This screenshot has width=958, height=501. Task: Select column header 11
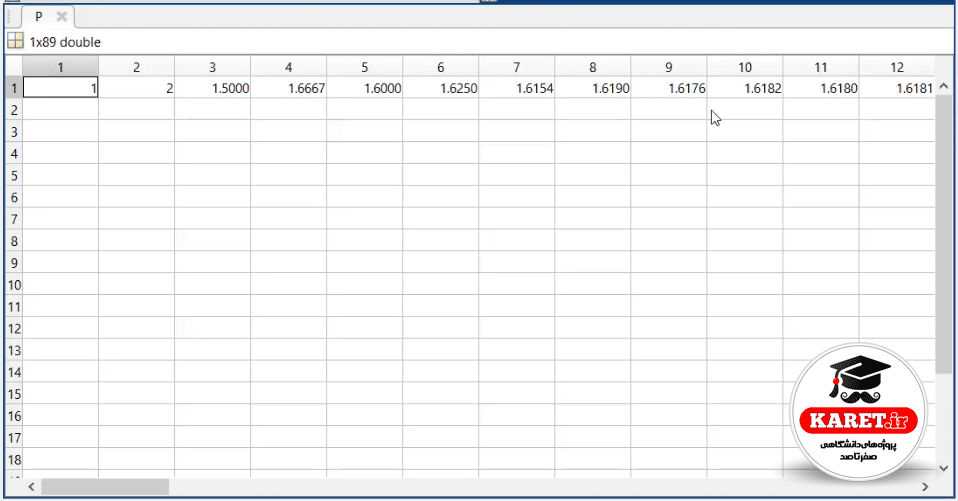point(821,67)
